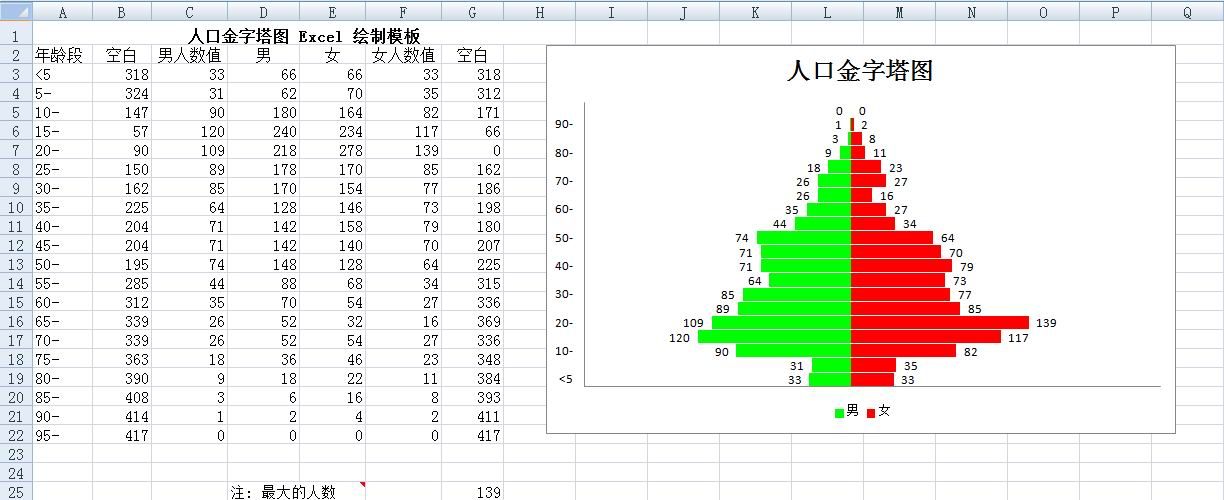Select column Q header

pos(1187,12)
